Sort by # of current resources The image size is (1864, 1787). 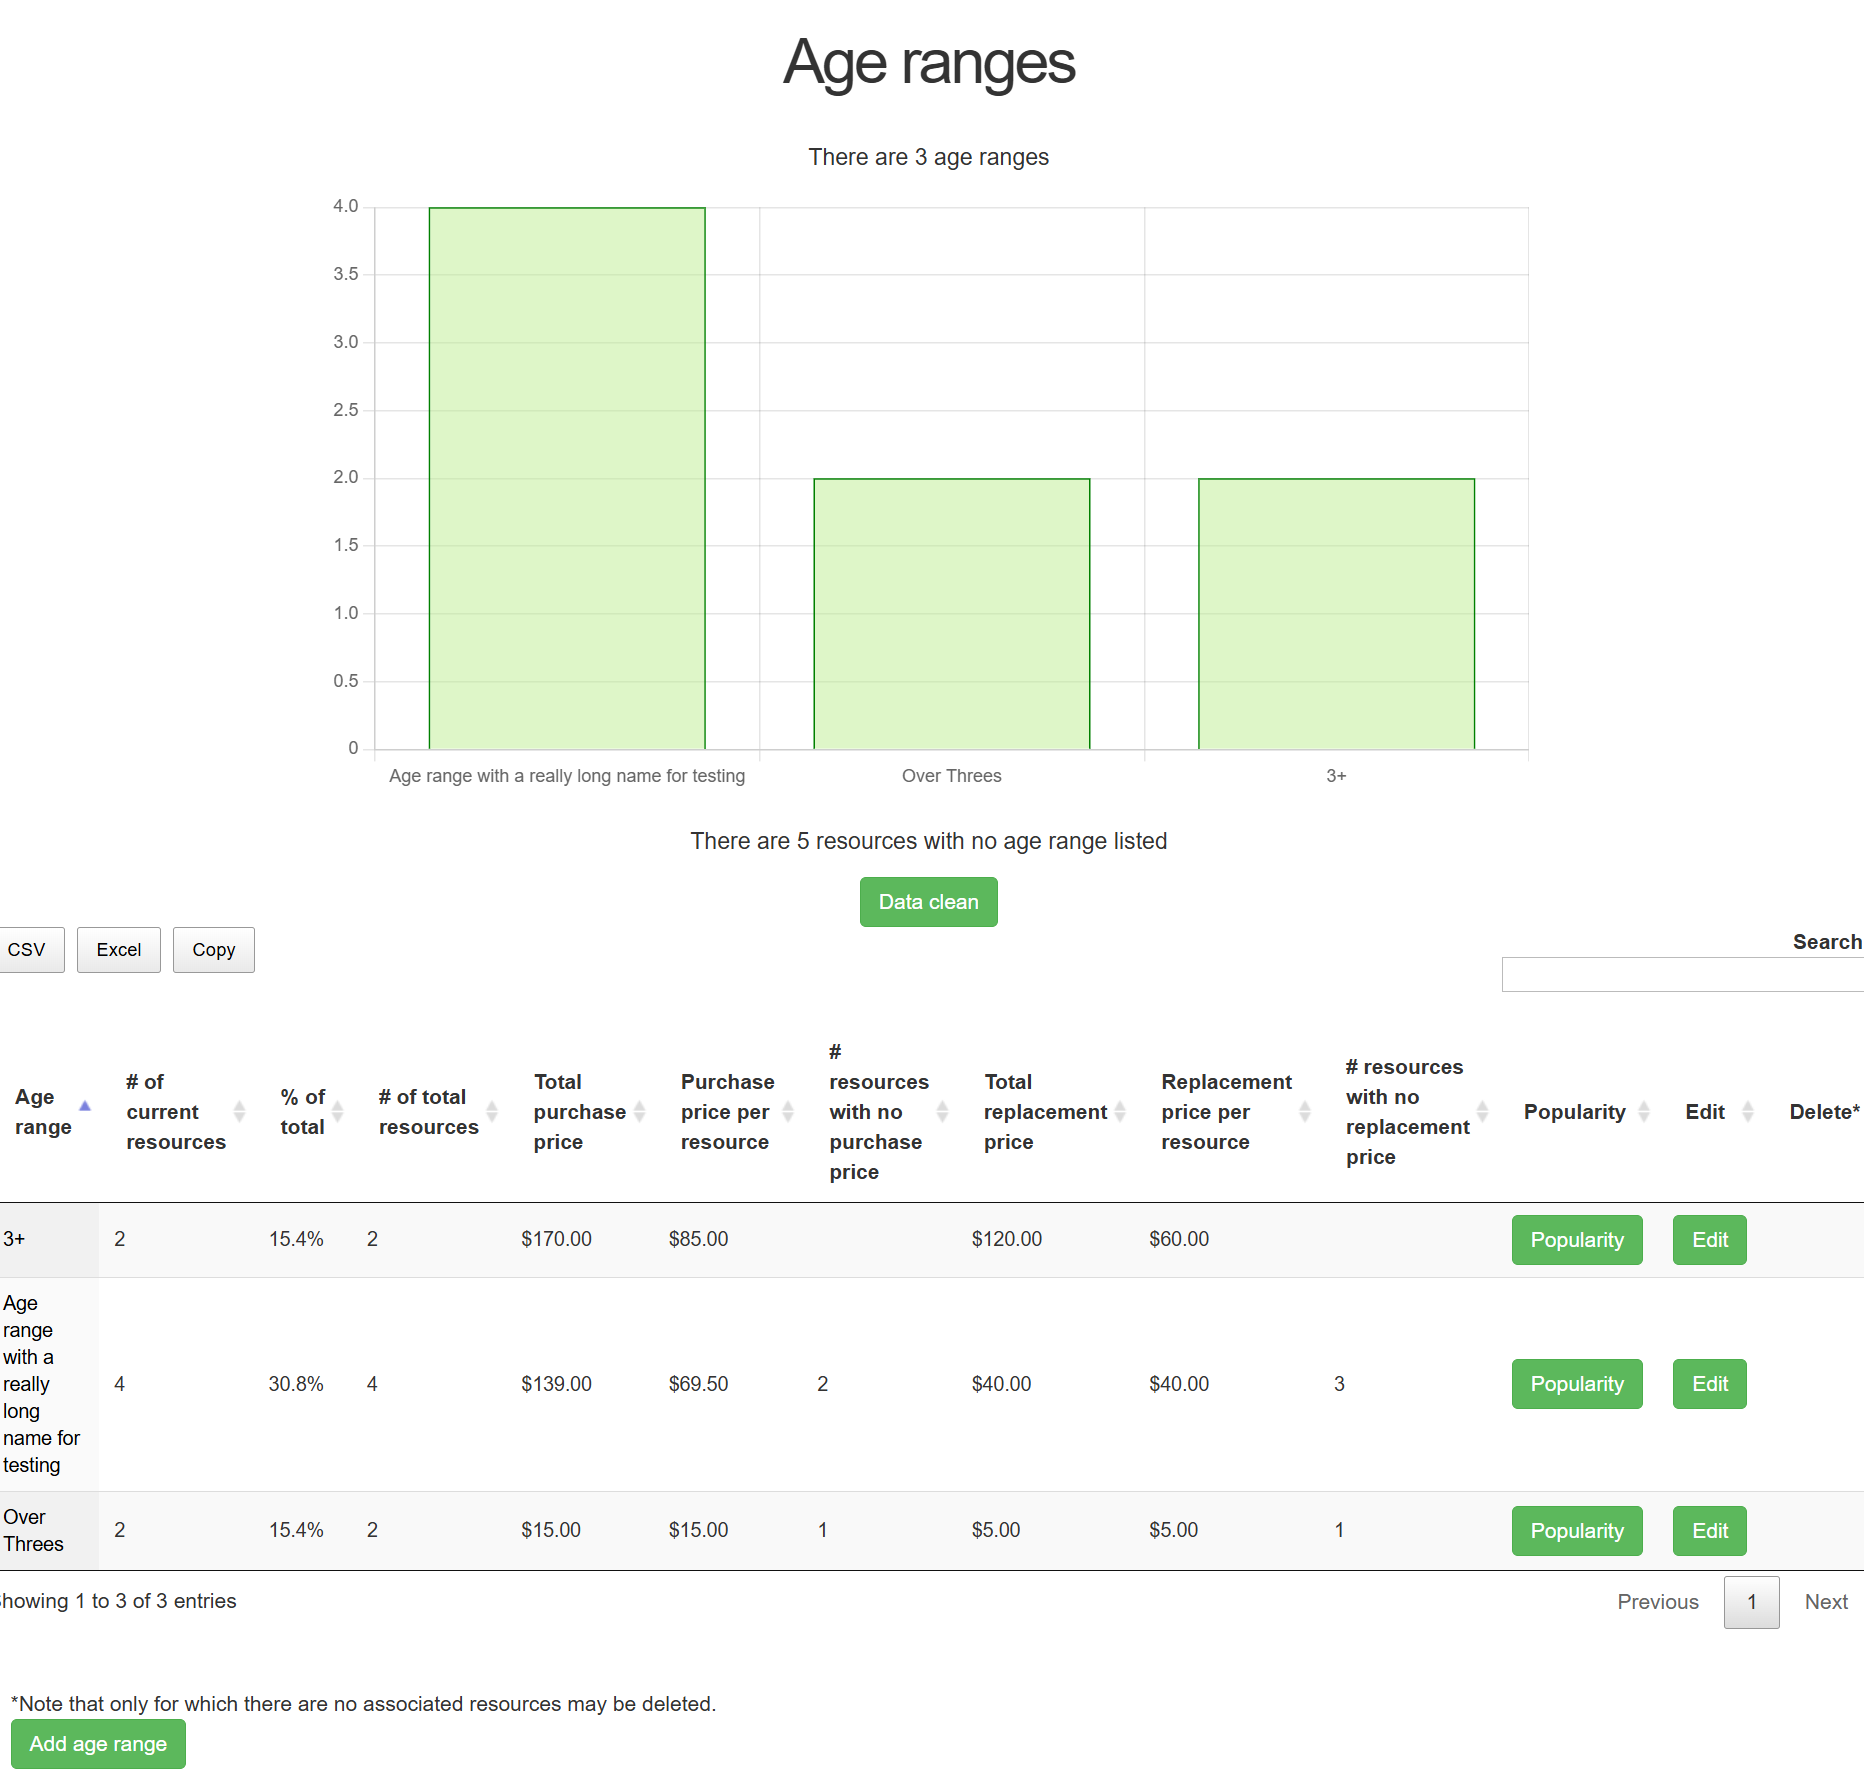click(176, 1112)
